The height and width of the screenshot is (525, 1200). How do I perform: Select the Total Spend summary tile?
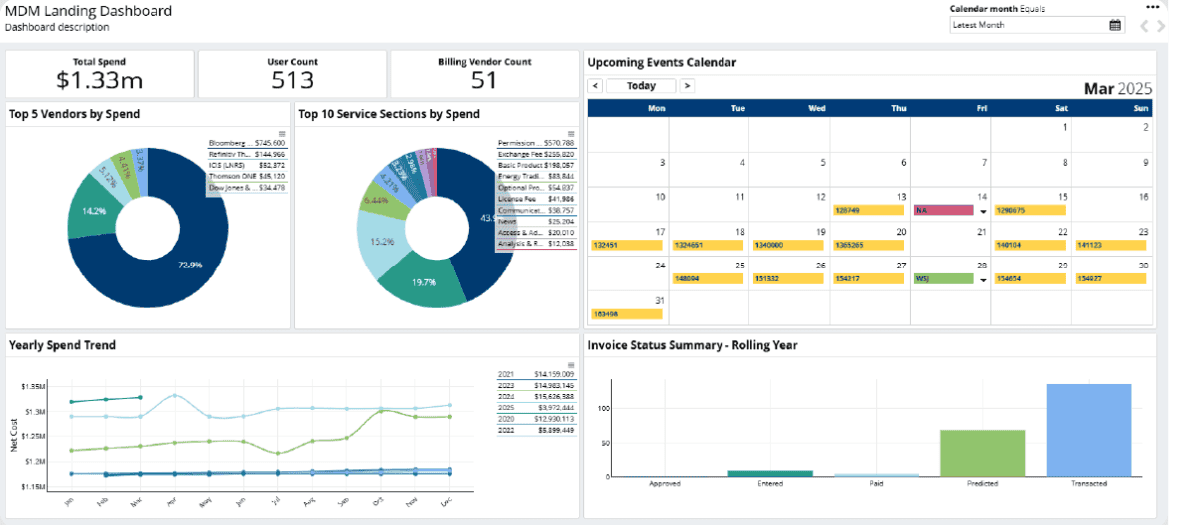coord(100,74)
